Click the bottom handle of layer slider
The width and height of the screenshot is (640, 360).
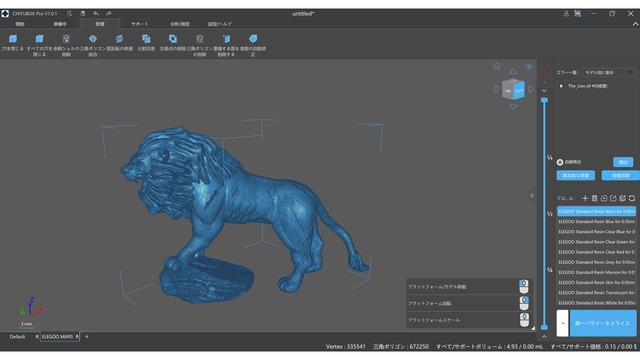[x=544, y=327]
